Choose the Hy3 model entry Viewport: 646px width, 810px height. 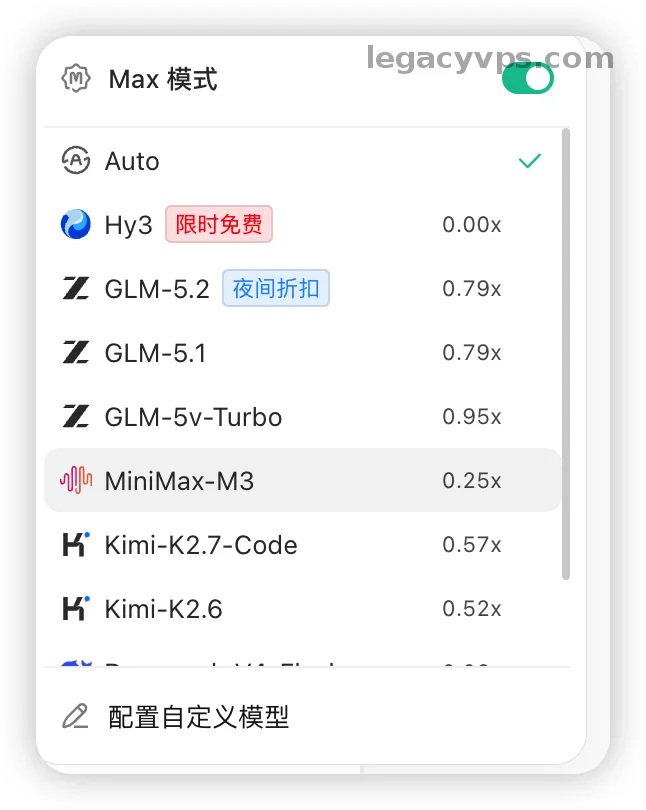pyautogui.click(x=303, y=224)
